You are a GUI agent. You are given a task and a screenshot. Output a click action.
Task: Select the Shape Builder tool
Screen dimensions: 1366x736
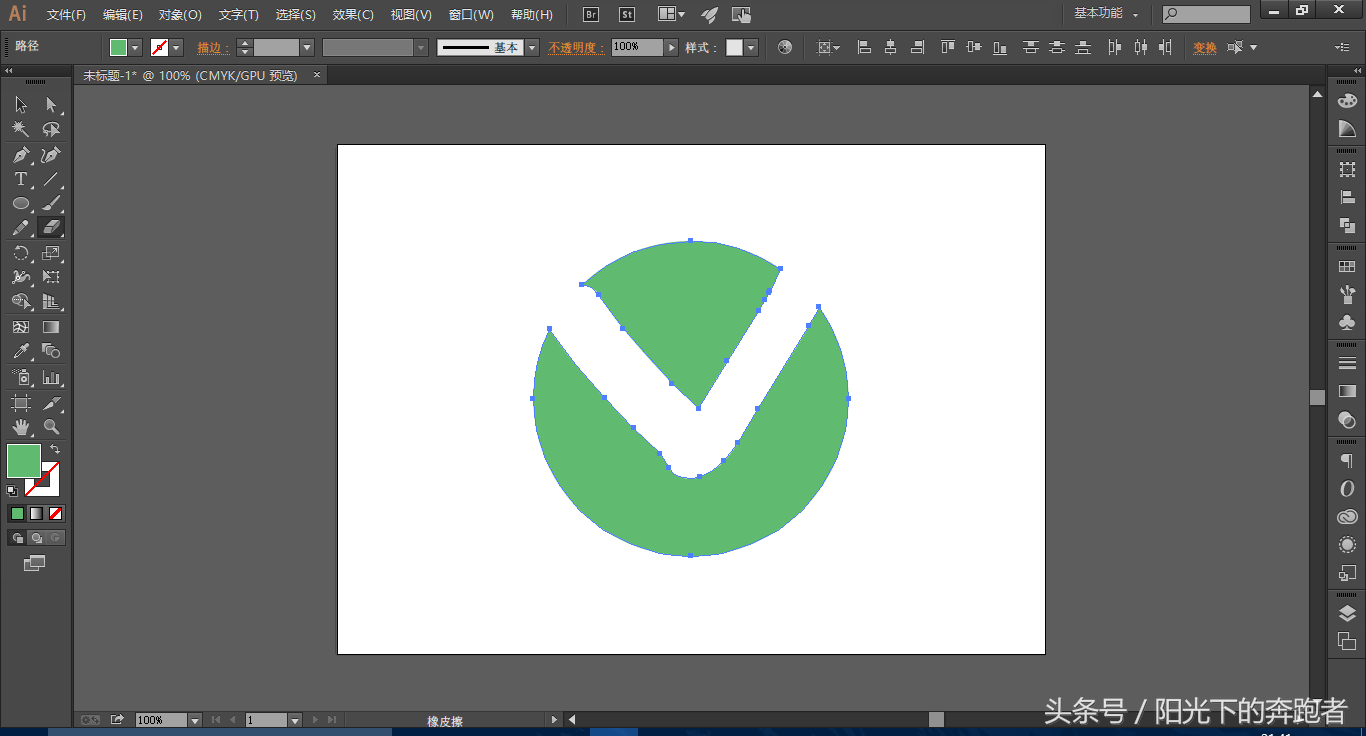[x=21, y=301]
